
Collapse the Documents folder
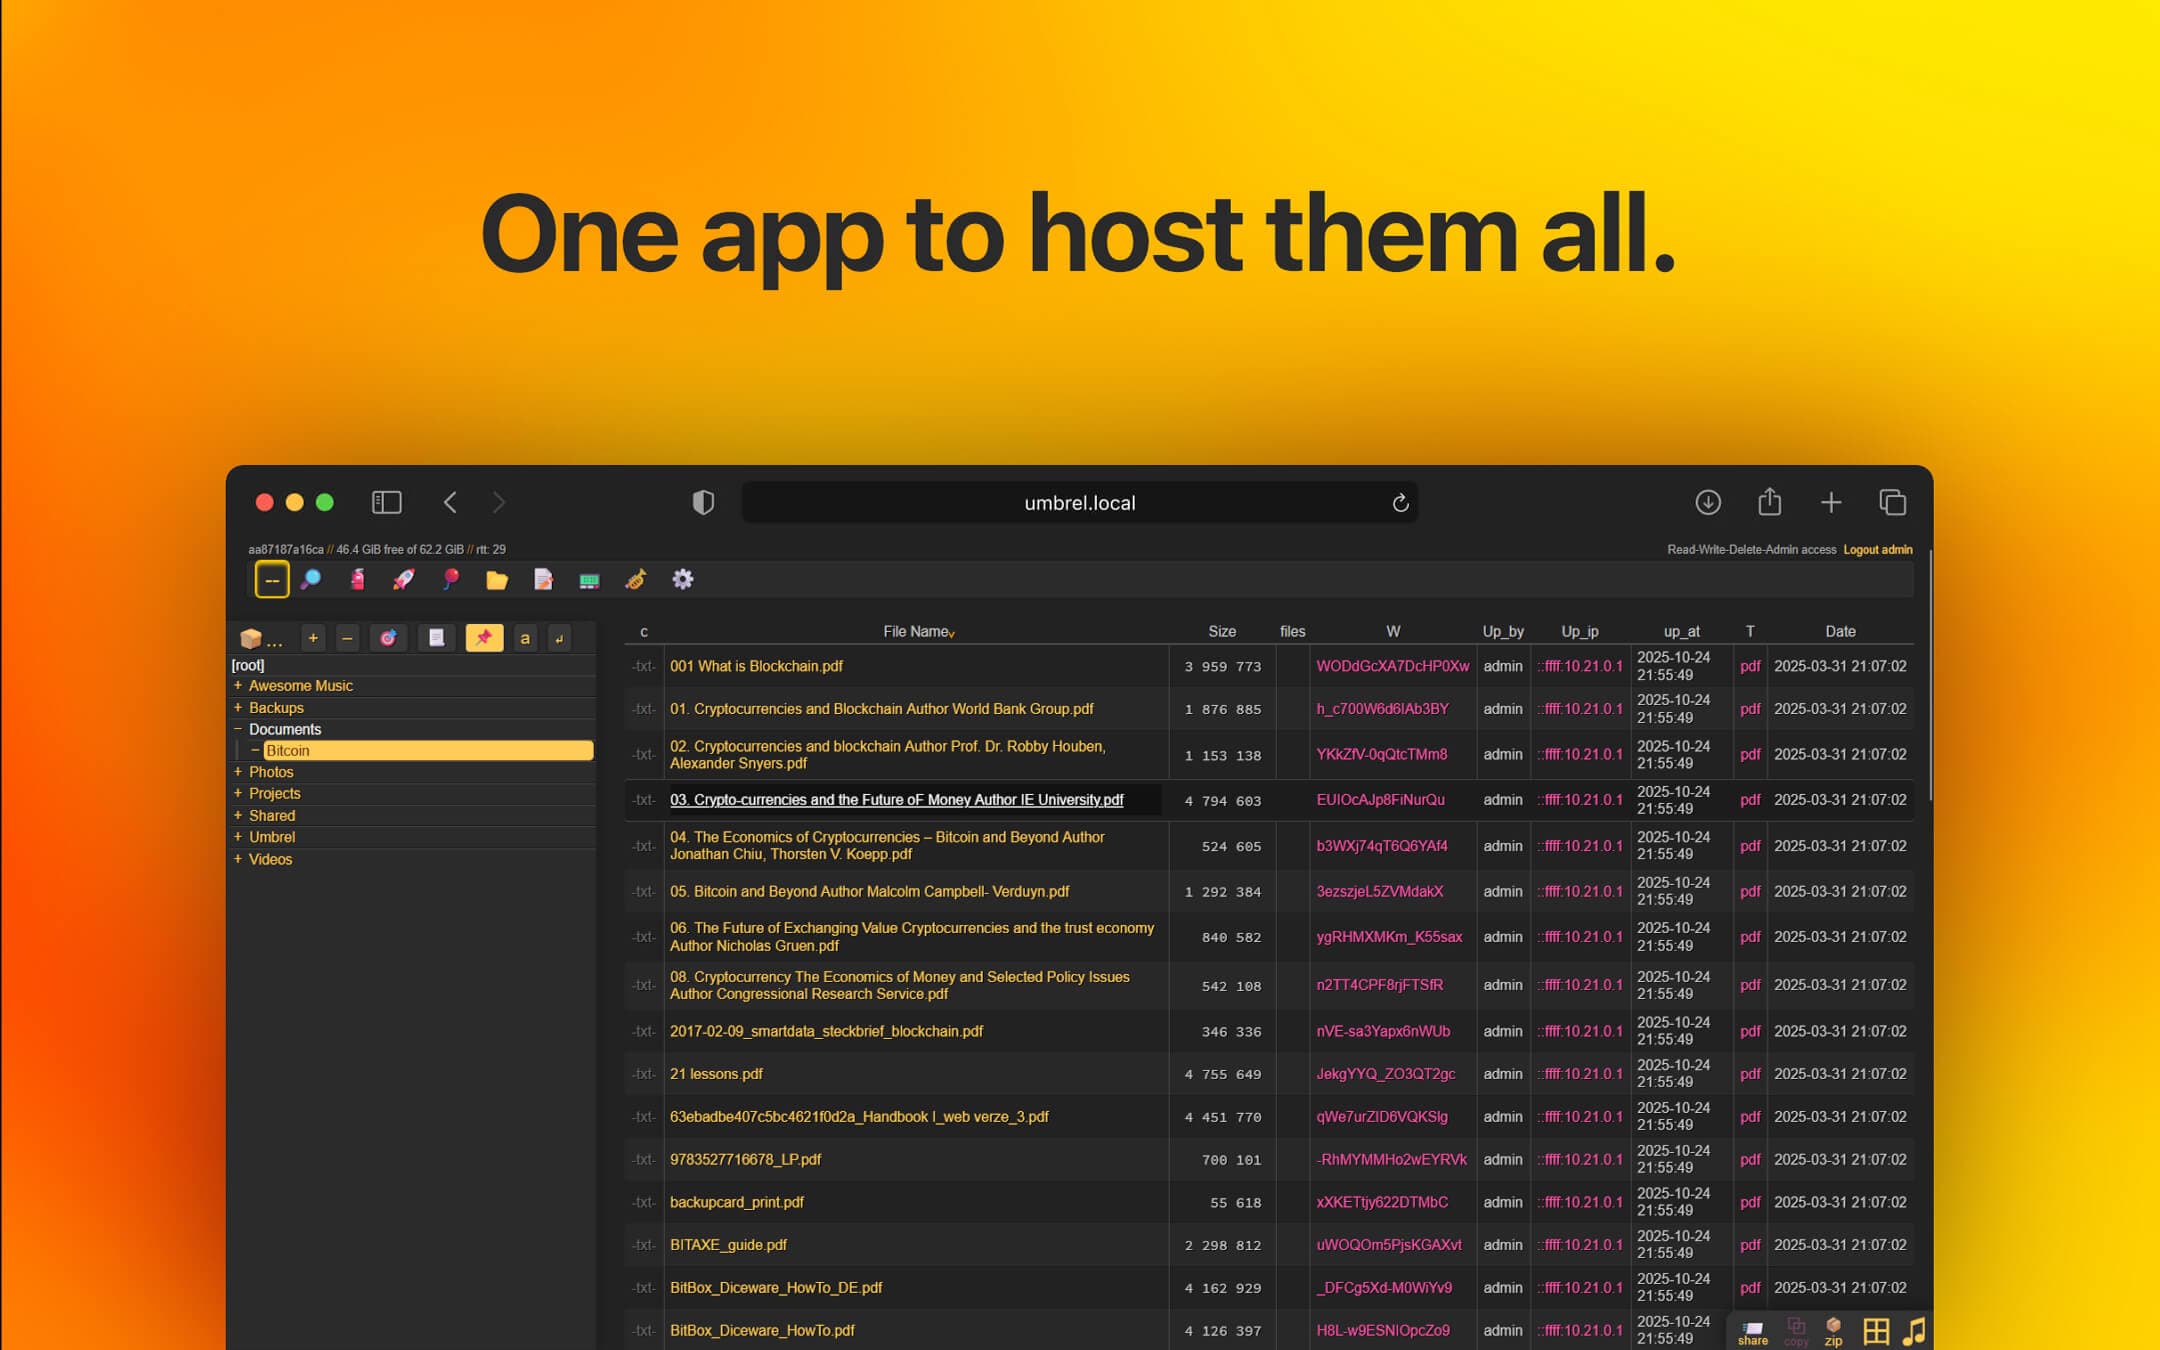239,728
